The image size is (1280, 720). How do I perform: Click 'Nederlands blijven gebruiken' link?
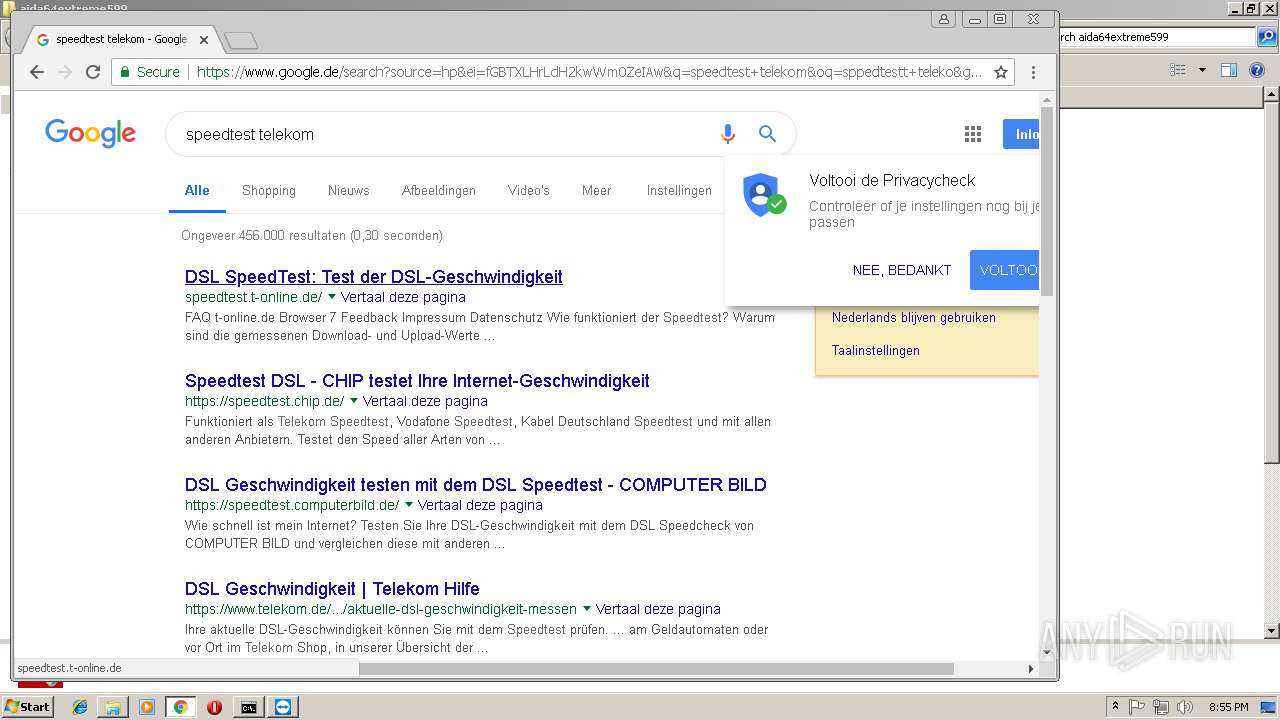pos(914,317)
